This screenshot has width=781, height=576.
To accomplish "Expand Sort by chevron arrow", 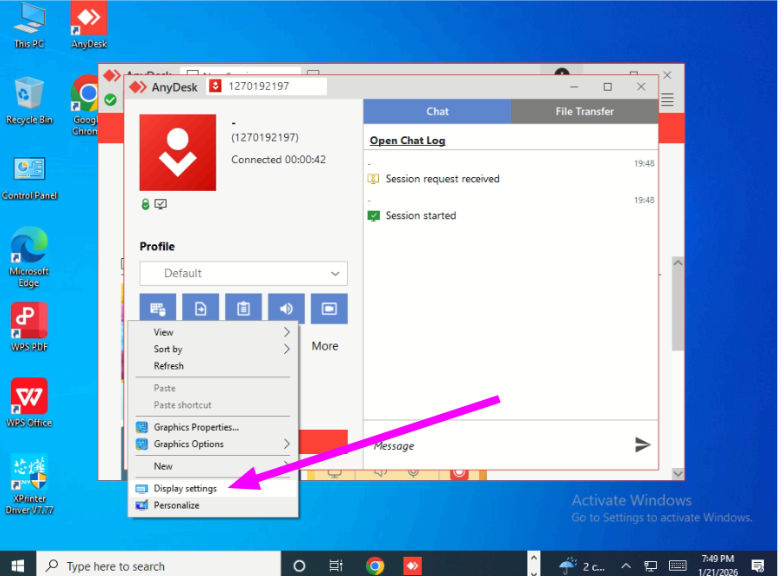I will click(286, 349).
